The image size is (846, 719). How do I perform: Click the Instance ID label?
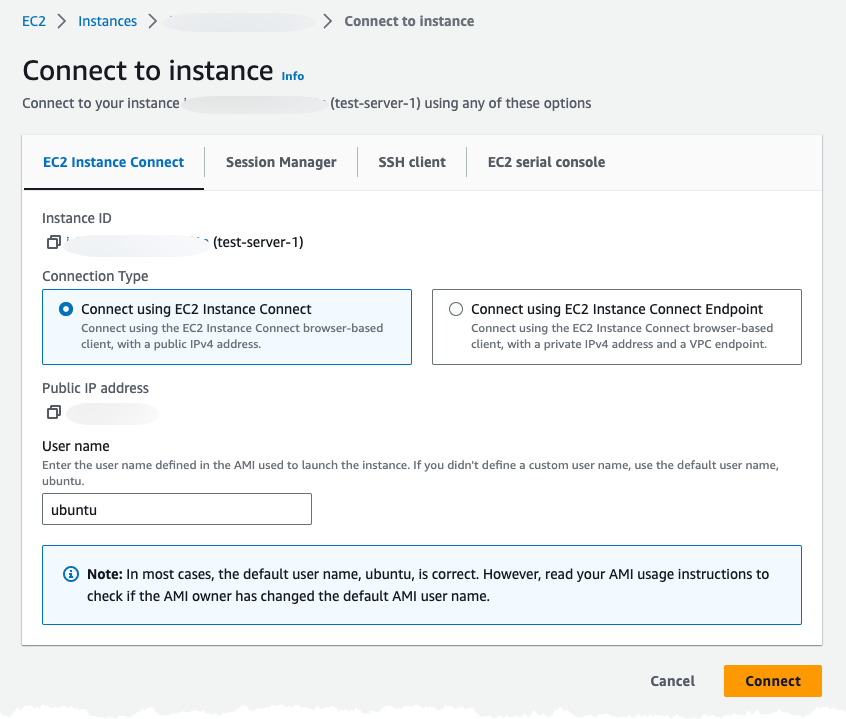point(77,218)
